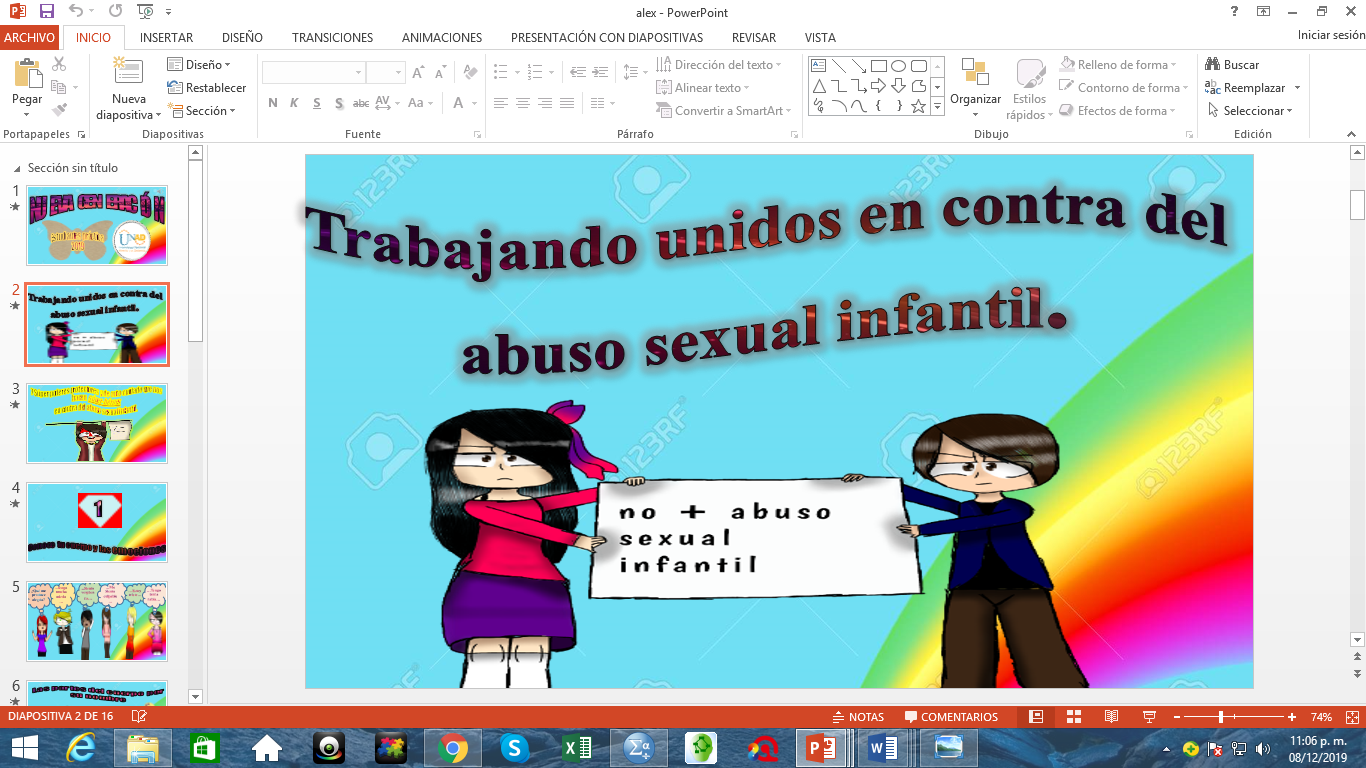Toggle bold N formatting button

click(x=273, y=103)
